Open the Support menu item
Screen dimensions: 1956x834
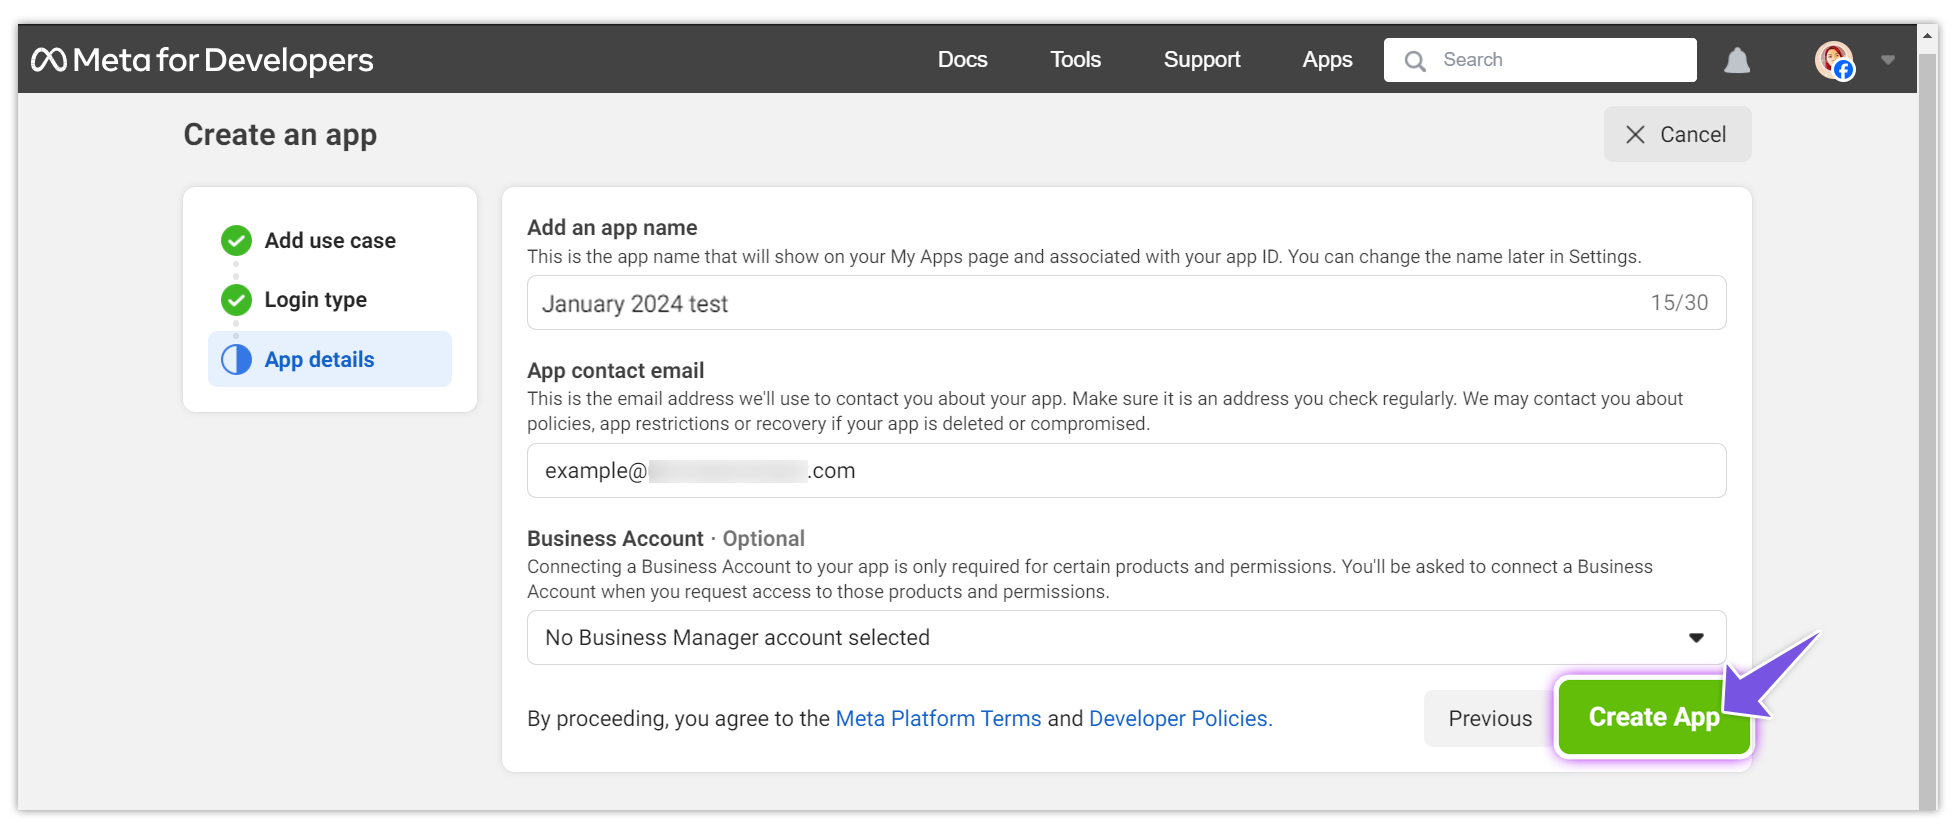point(1201,60)
